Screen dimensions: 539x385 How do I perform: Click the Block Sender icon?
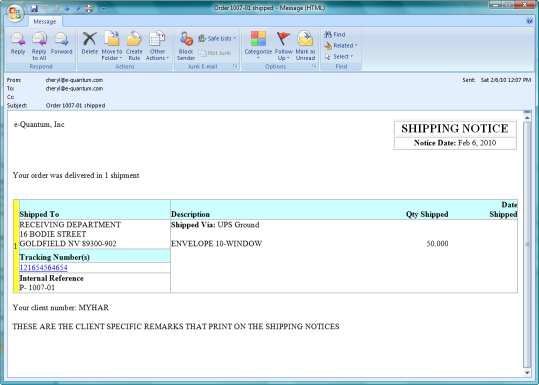coord(186,46)
